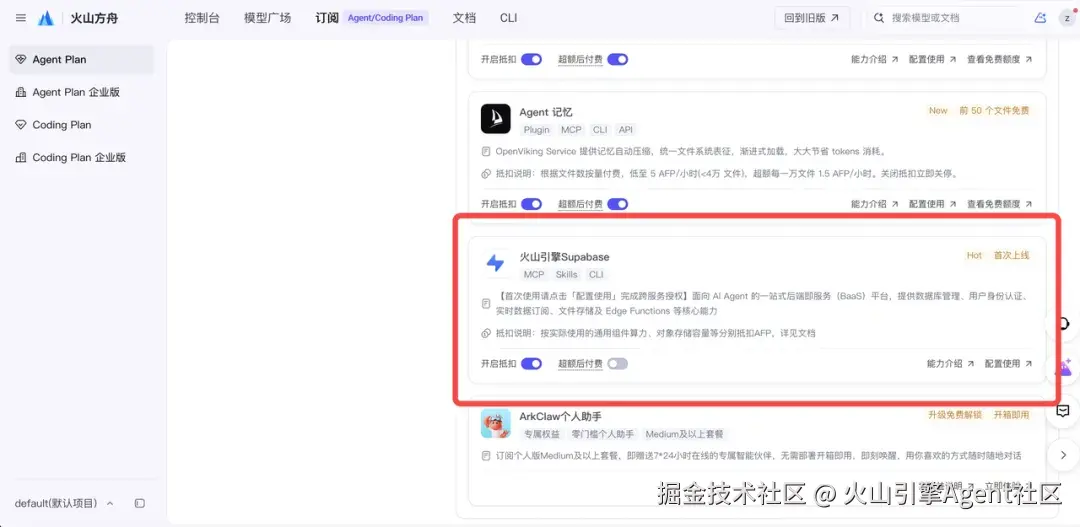
Task: Disable 超额后付费 for Agent 记忆
Action: click(x=617, y=204)
